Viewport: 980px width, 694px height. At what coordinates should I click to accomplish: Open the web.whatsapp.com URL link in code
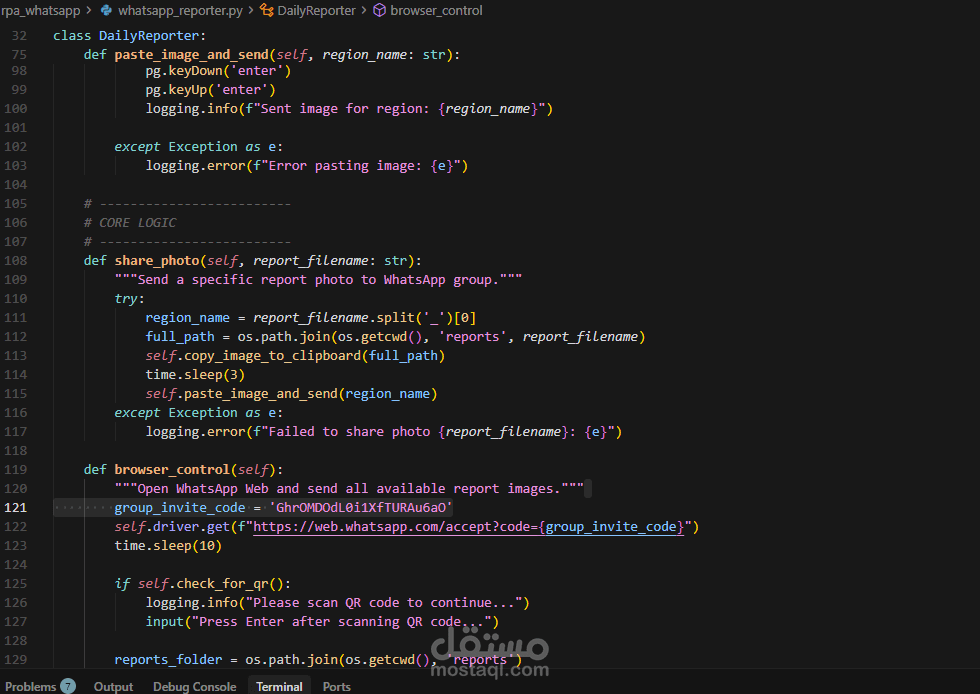point(468,527)
